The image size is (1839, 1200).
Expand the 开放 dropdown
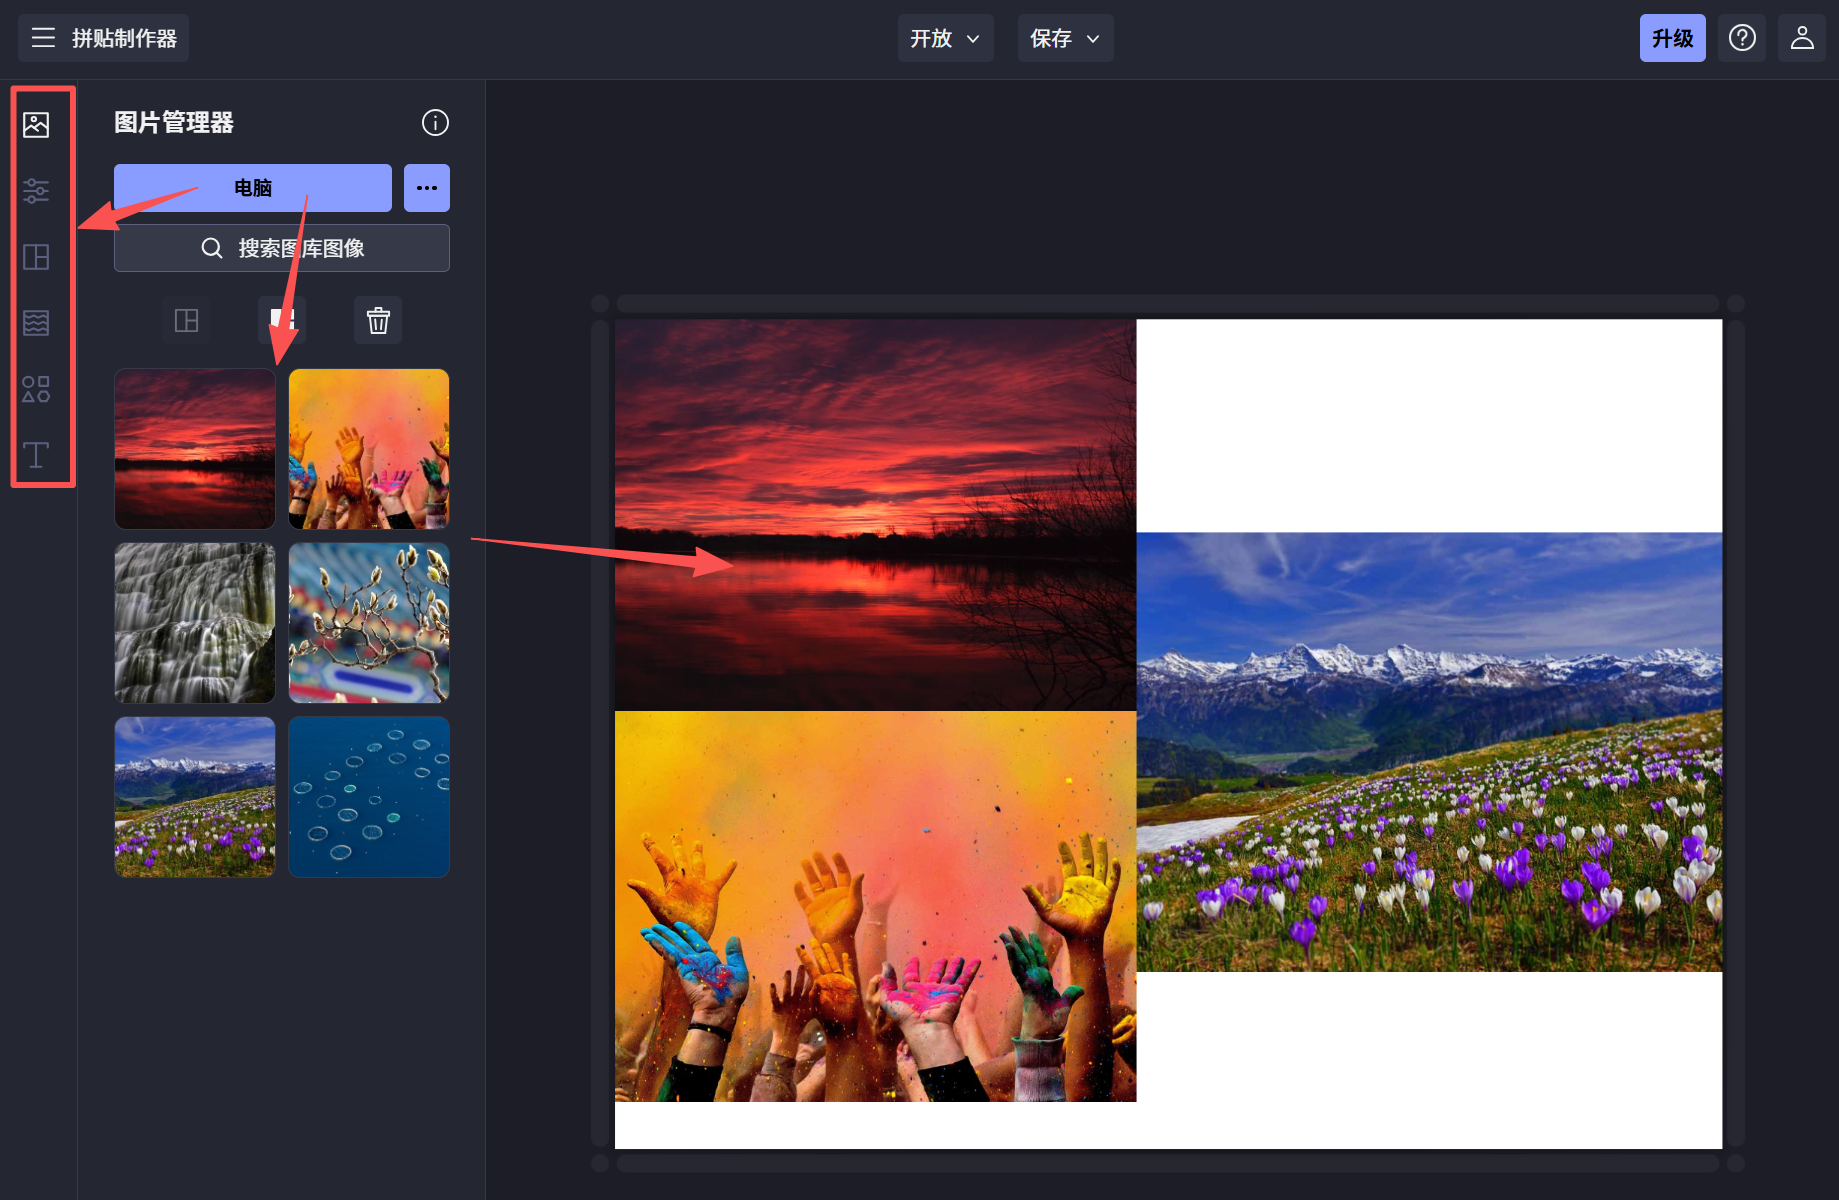point(945,38)
